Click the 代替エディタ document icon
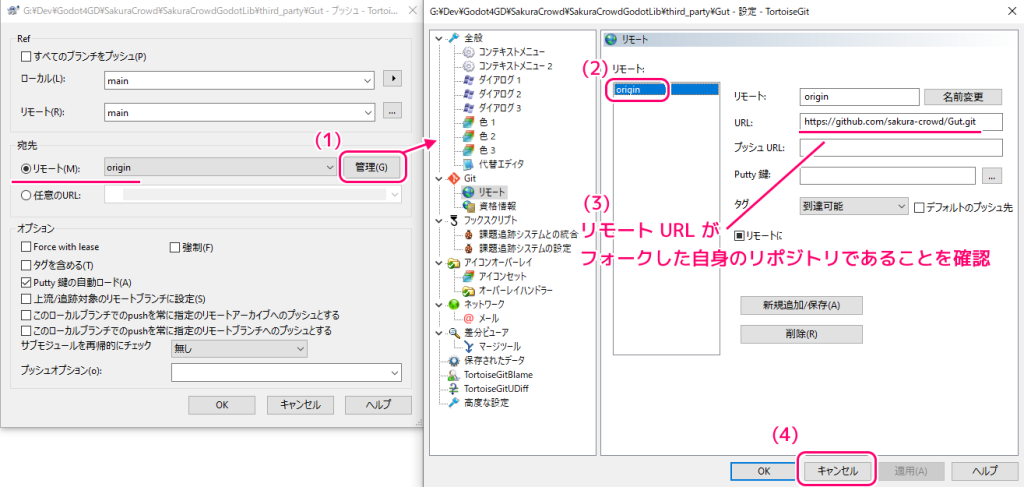This screenshot has width=1024, height=487. click(468, 164)
